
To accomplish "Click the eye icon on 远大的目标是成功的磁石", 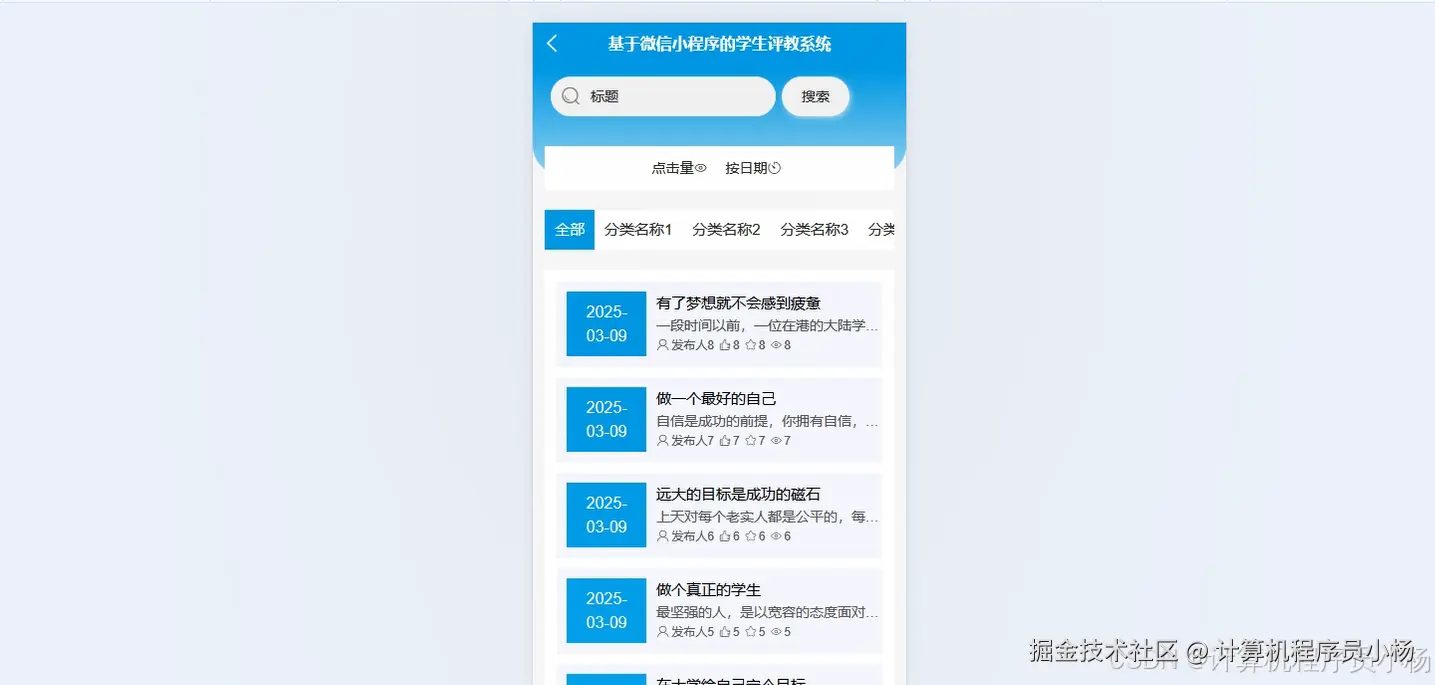I will (775, 536).
